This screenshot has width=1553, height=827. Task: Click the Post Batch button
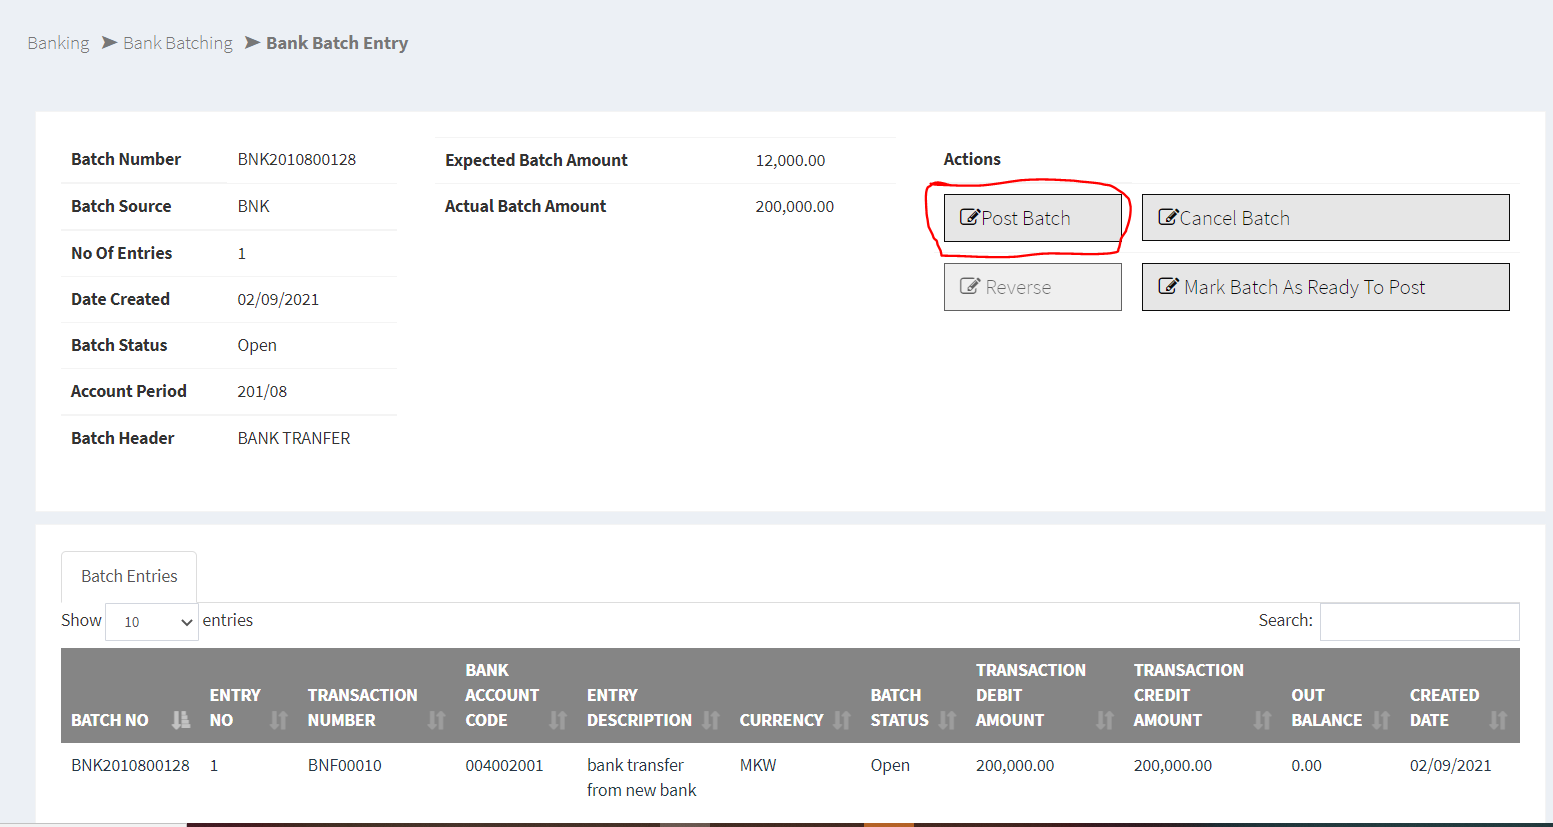pyautogui.click(x=1032, y=218)
